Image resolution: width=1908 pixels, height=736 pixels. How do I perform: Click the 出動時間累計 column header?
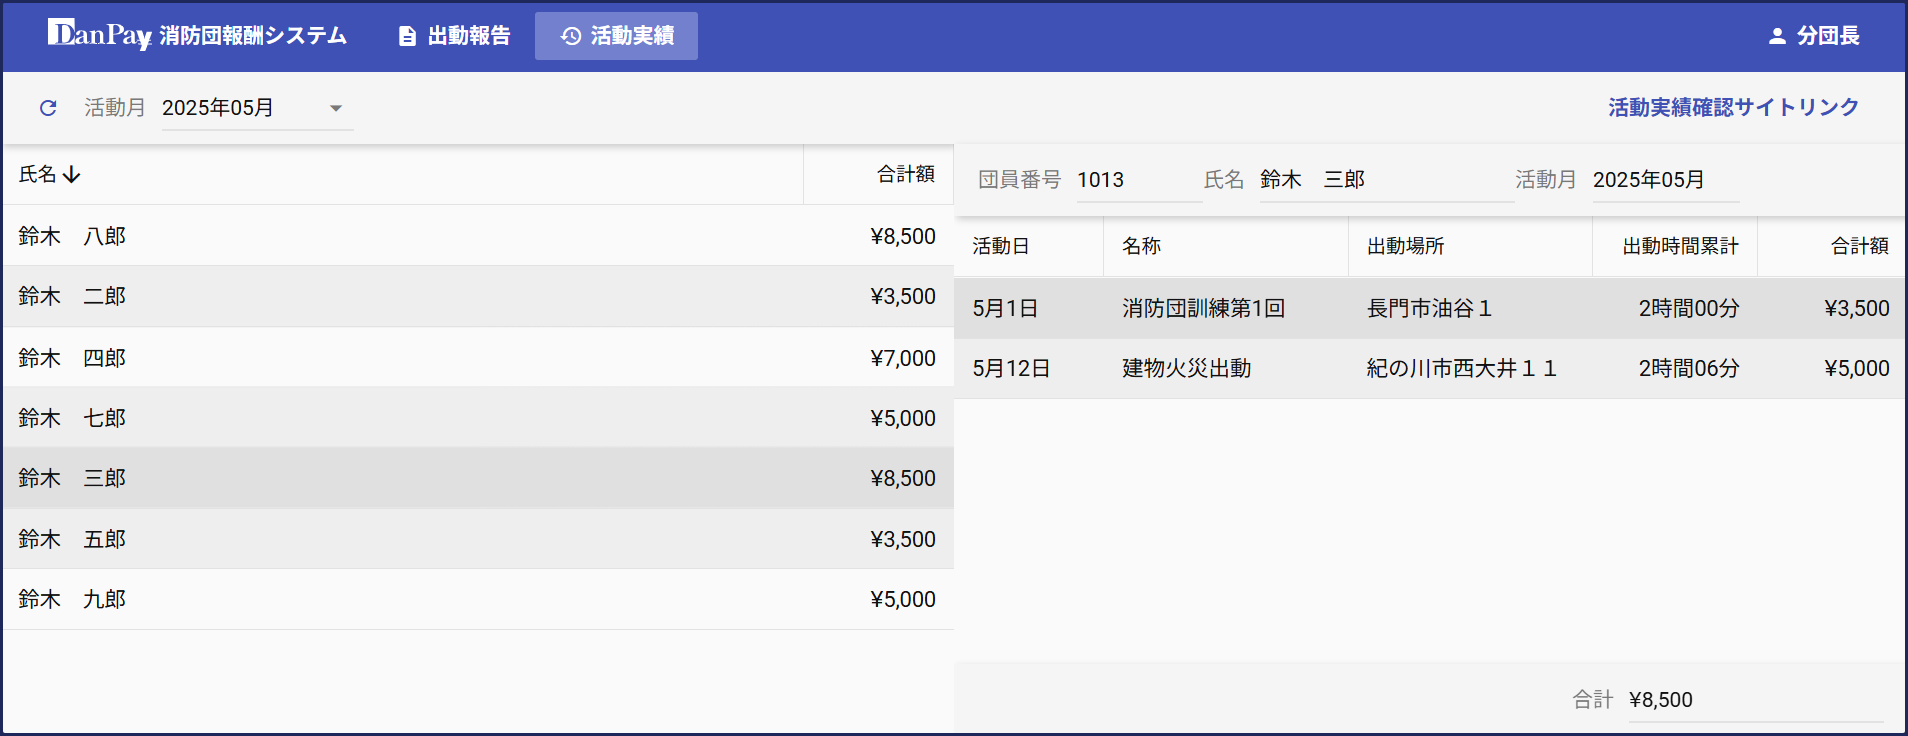pos(1679,246)
